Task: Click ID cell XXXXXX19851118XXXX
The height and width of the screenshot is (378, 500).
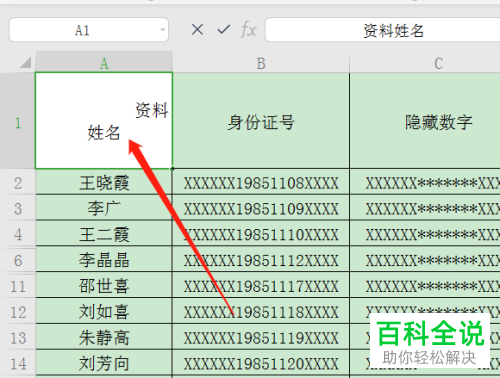Action: pyautogui.click(x=261, y=311)
